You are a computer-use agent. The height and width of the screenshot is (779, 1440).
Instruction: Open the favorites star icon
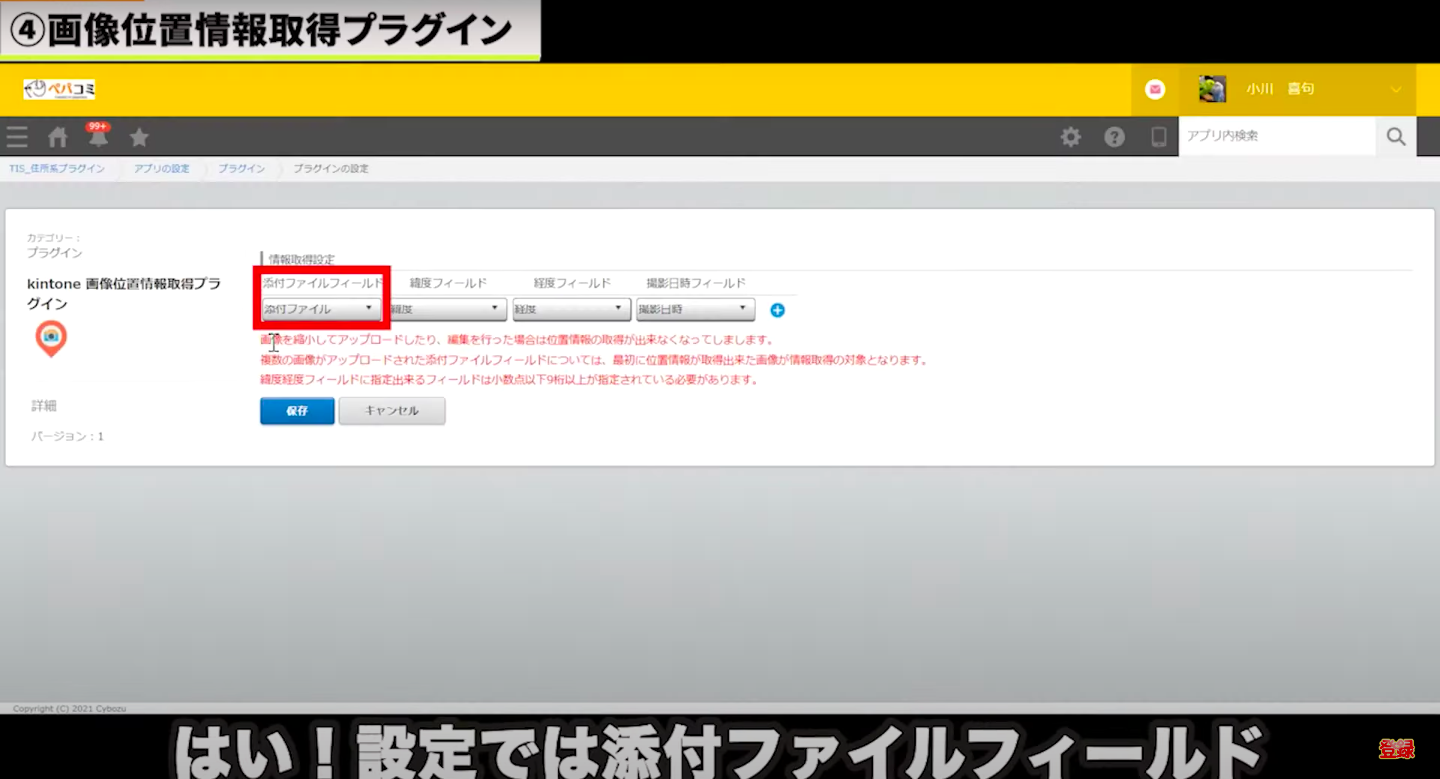coord(139,137)
